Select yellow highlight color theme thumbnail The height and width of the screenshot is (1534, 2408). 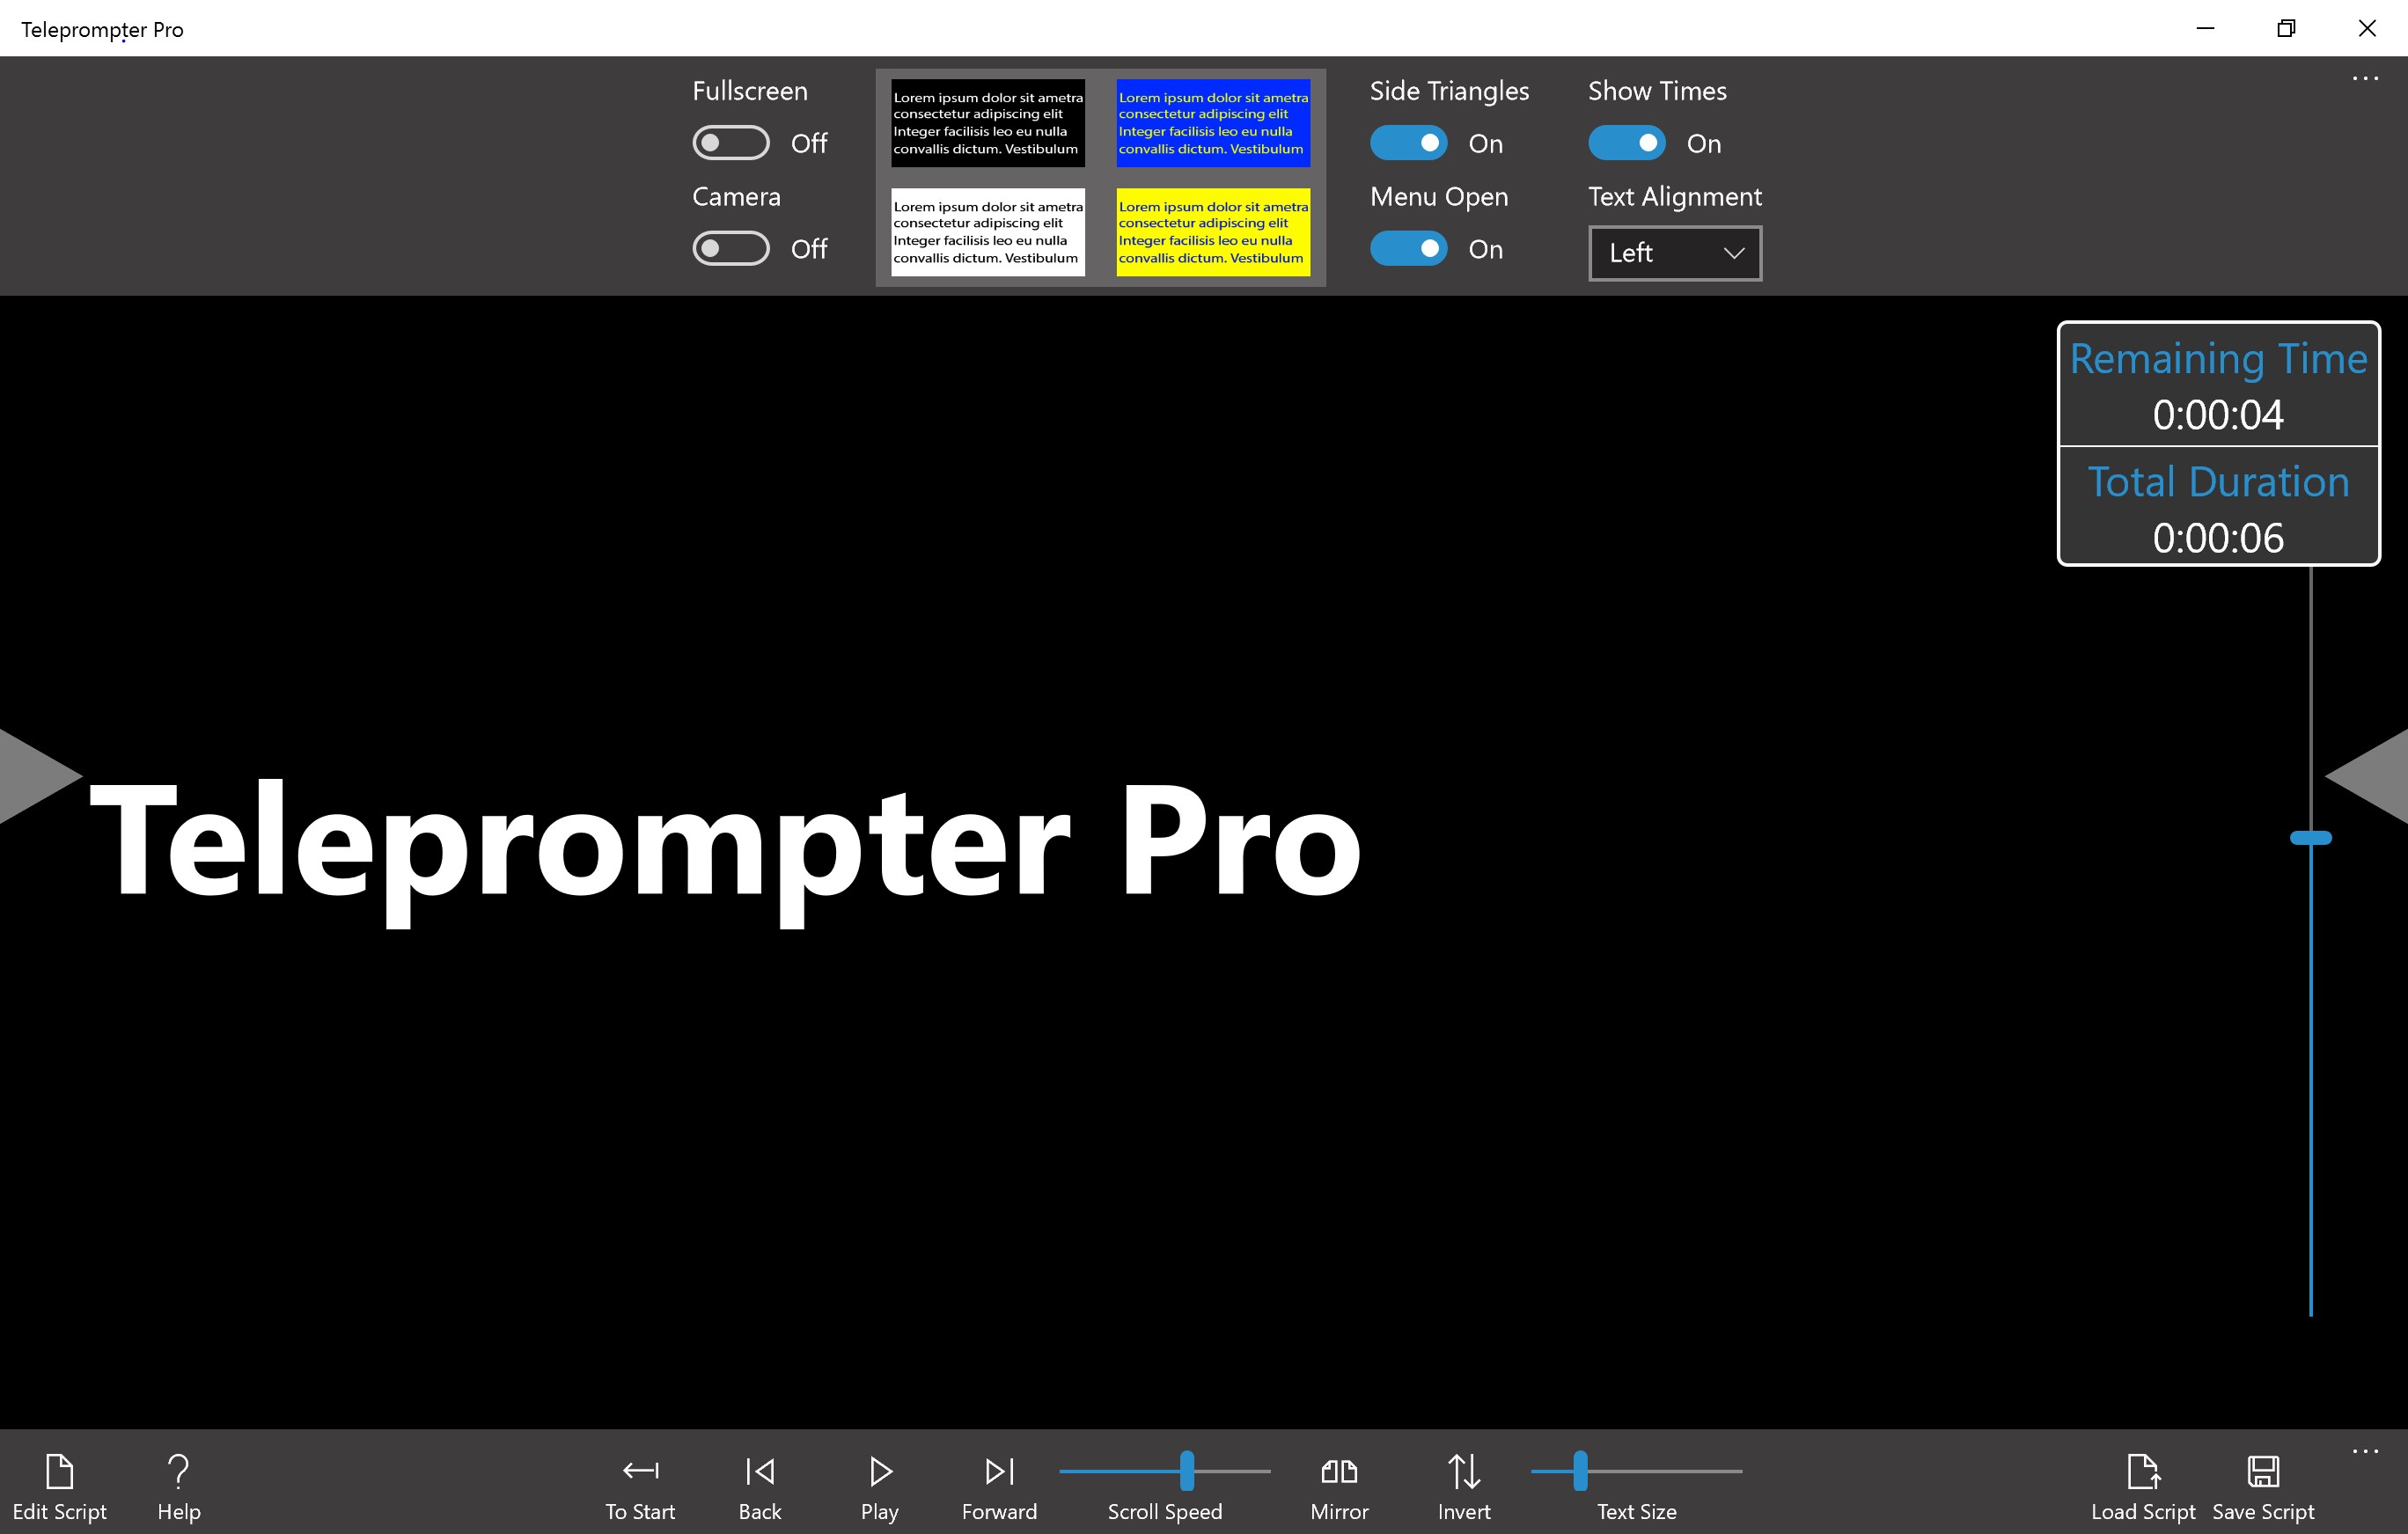[x=1213, y=231]
